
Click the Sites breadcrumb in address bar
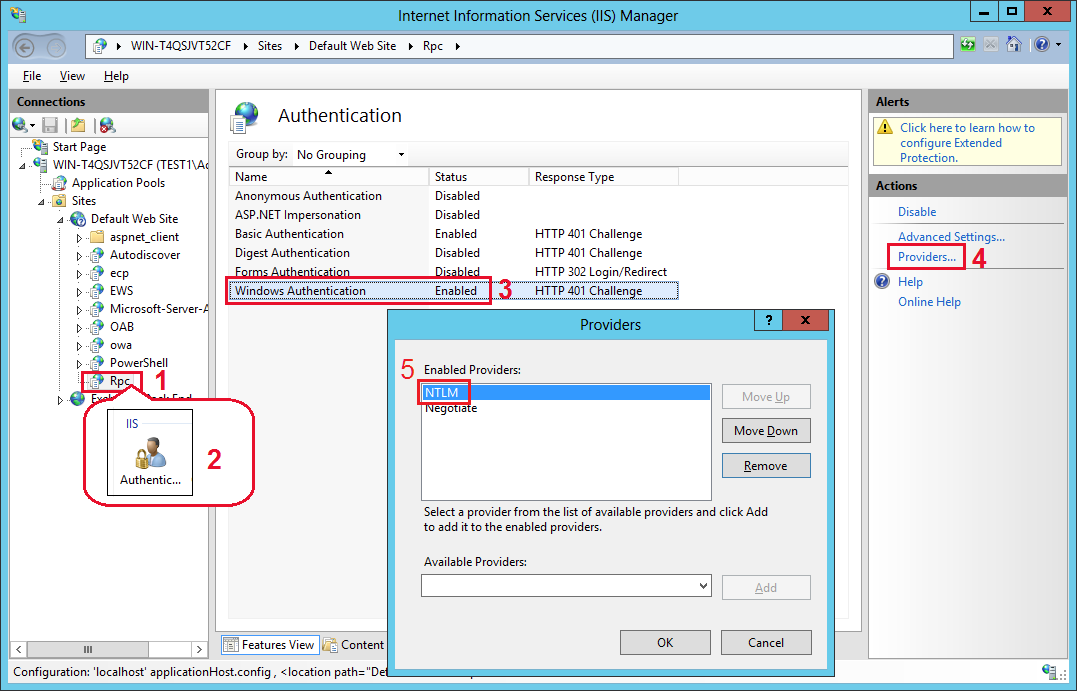pos(270,46)
